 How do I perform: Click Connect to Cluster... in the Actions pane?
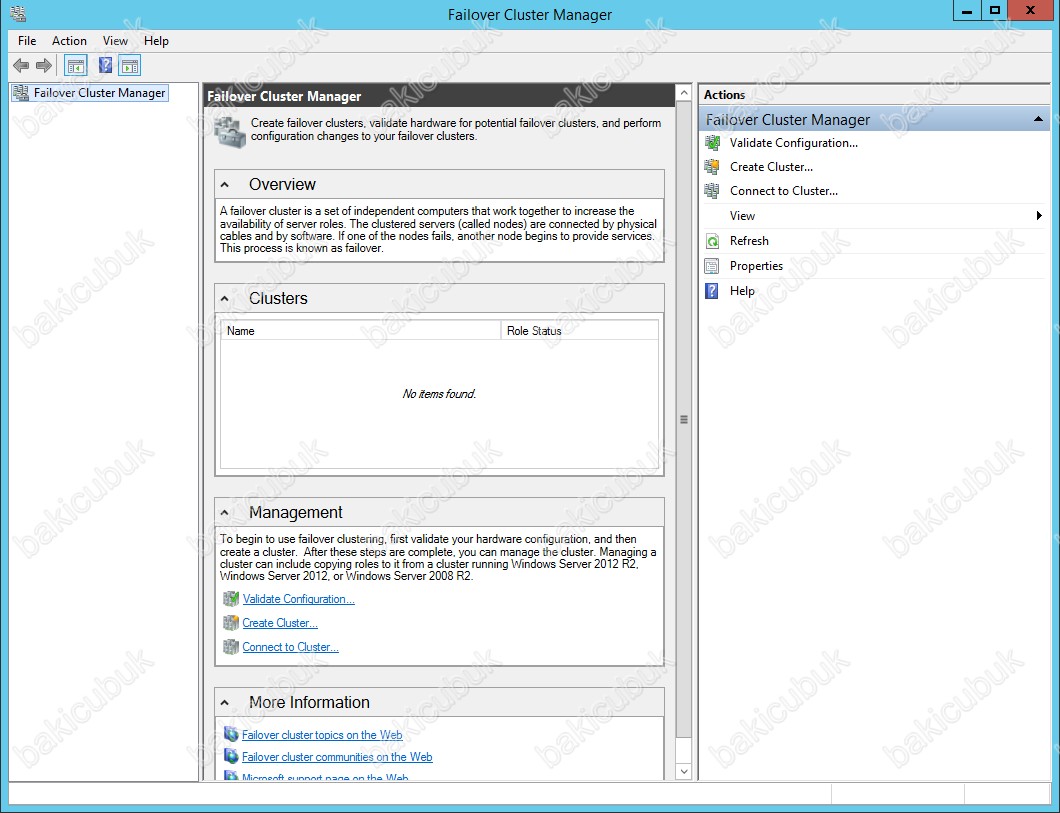(784, 191)
